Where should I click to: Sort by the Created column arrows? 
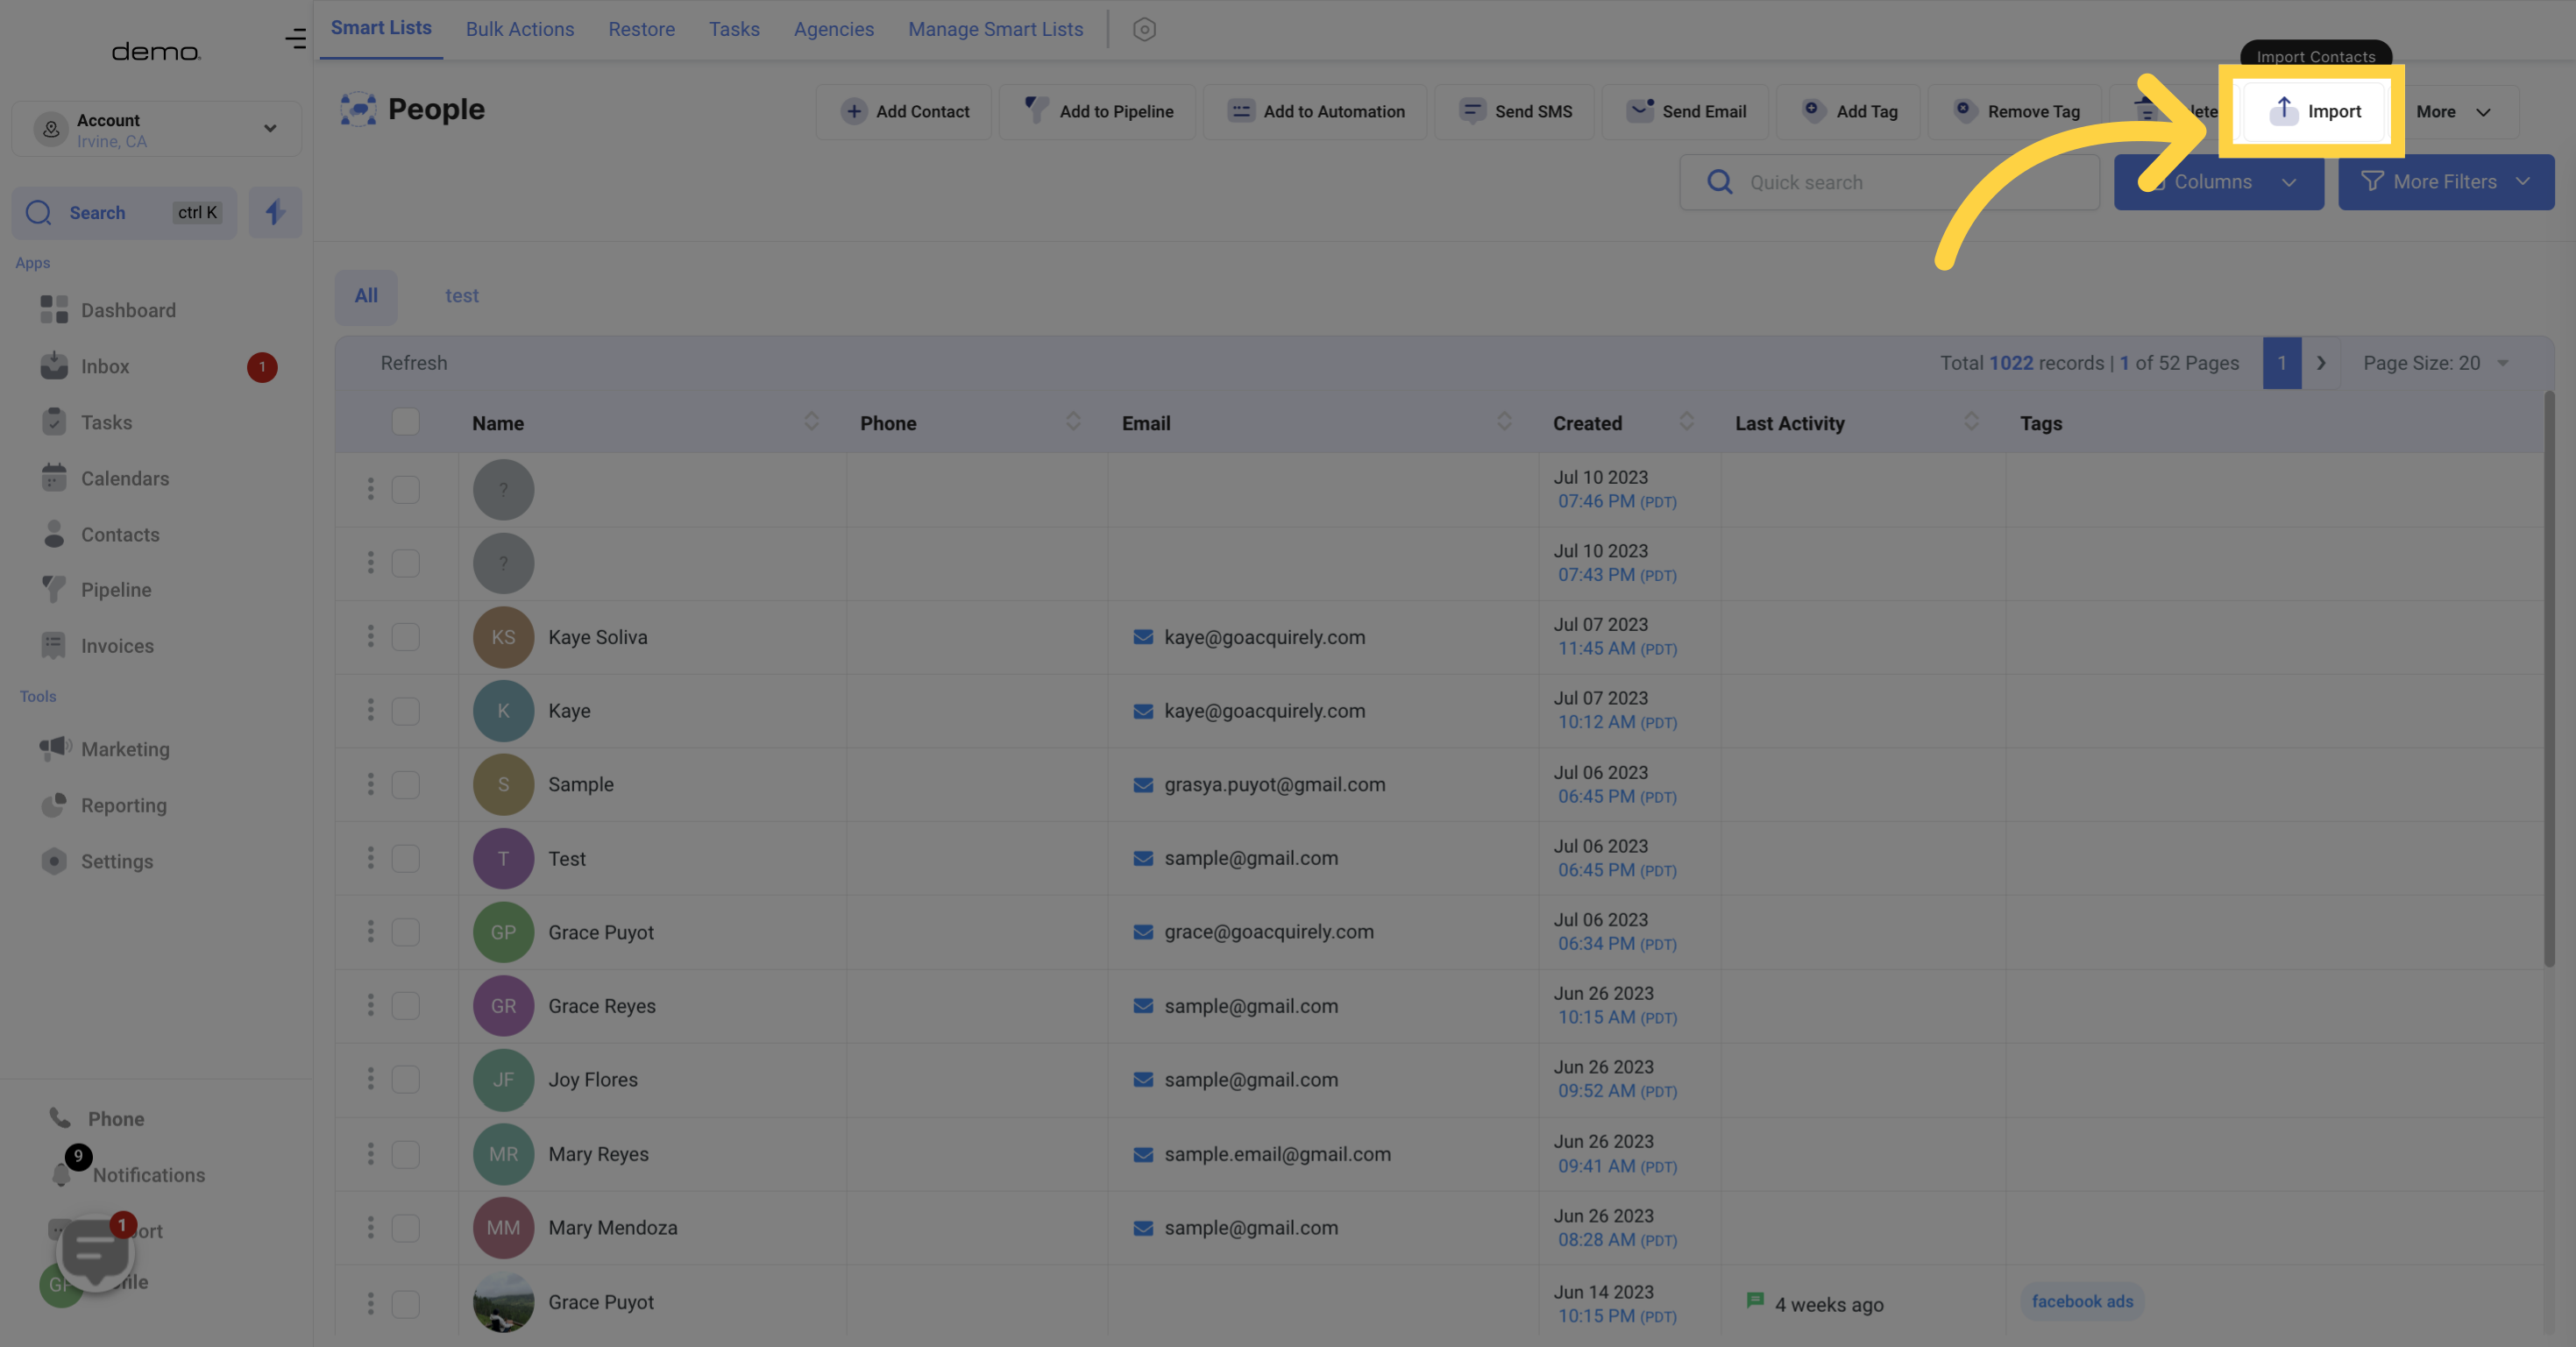pos(1687,422)
